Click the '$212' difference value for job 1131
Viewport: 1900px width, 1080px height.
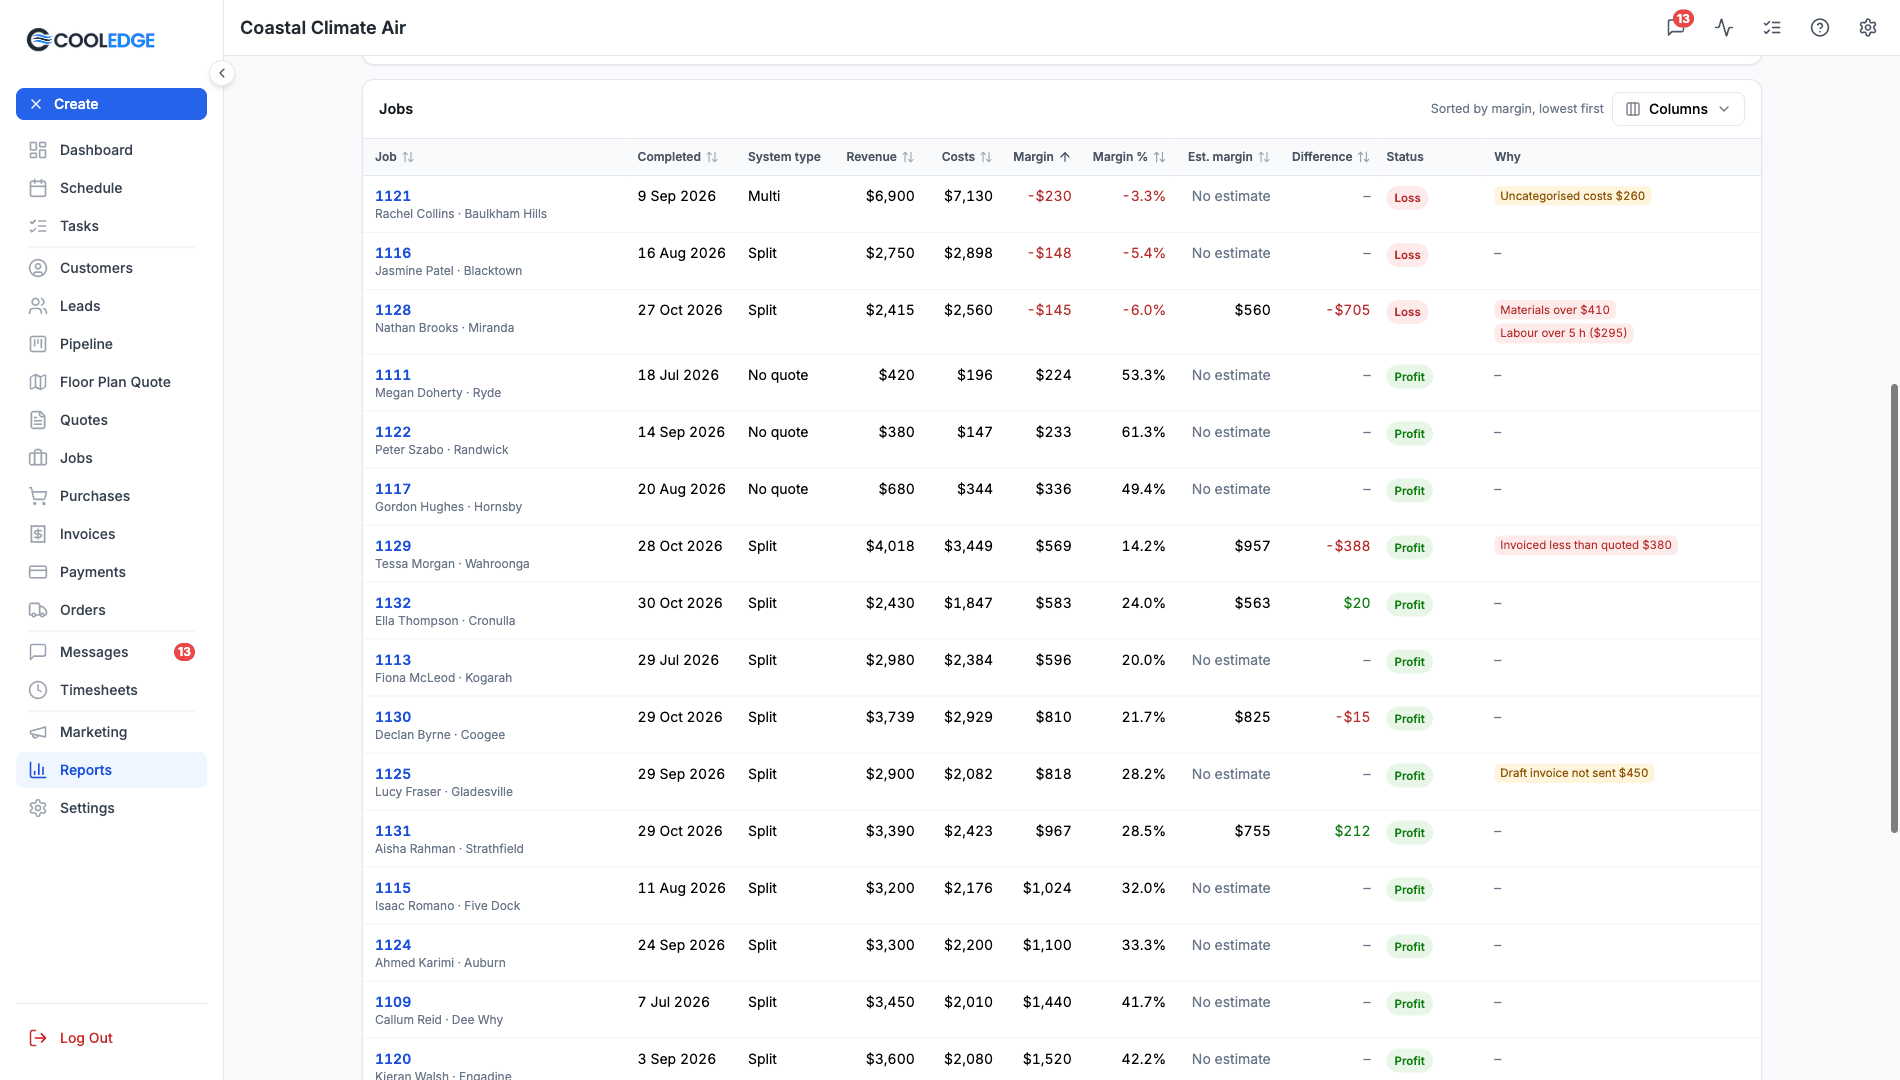[1352, 831]
